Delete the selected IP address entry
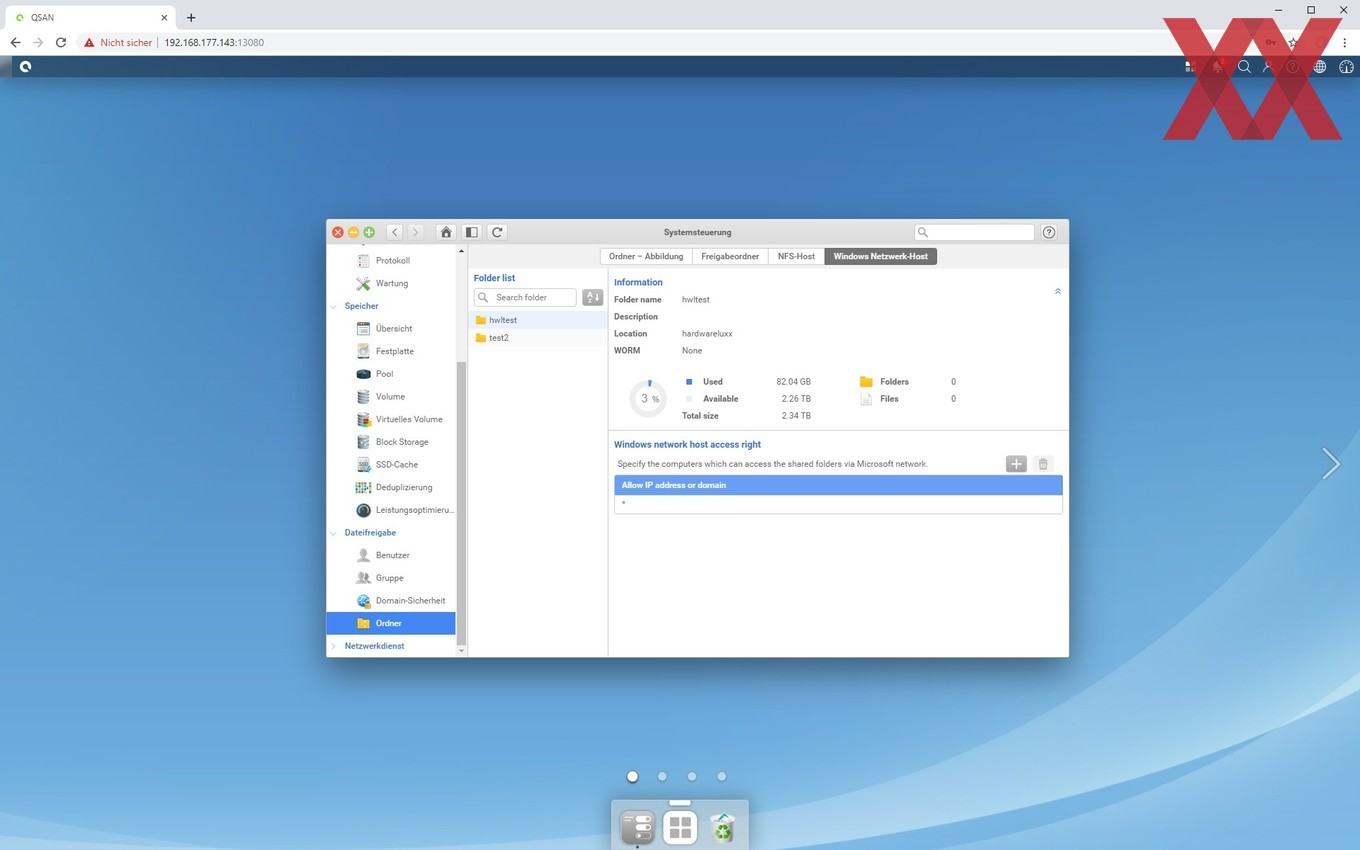This screenshot has height=850, width=1360. tap(1043, 464)
